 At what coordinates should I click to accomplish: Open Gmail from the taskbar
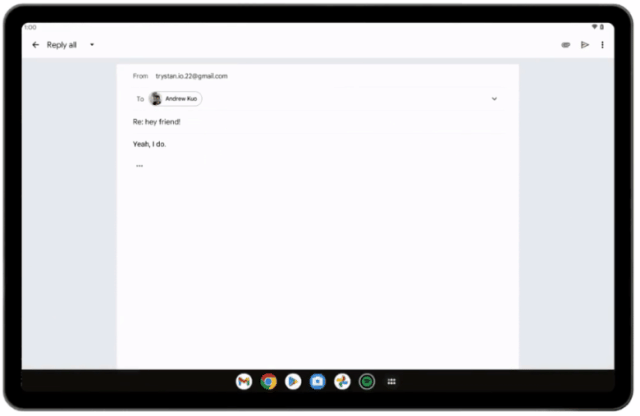click(x=243, y=381)
